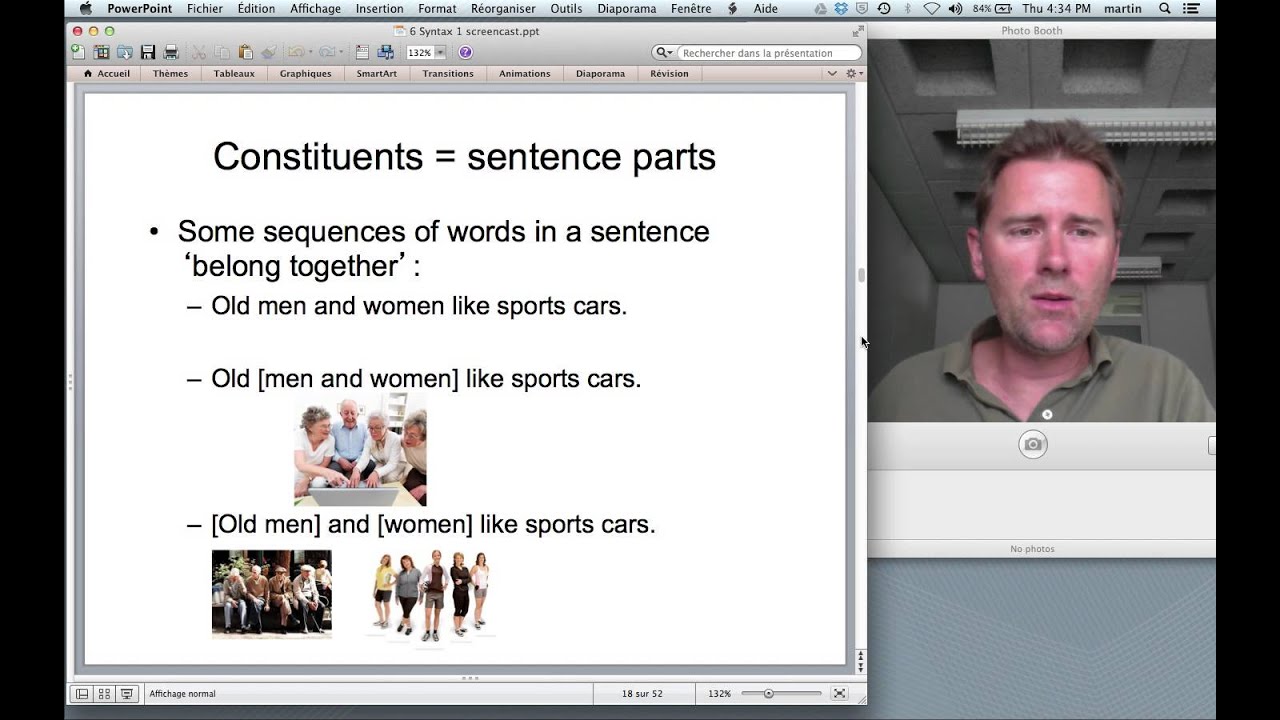Viewport: 1280px width, 720px height.
Task: Click in the Rechercher dans la présentation field
Action: [769, 53]
